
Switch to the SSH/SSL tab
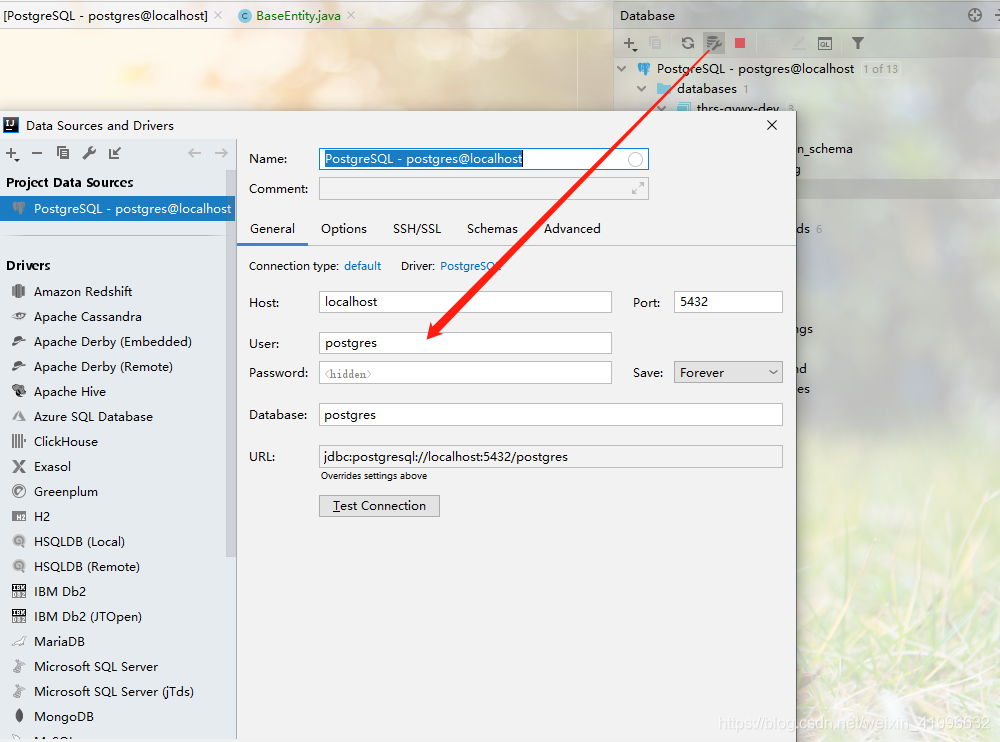pyautogui.click(x=417, y=228)
